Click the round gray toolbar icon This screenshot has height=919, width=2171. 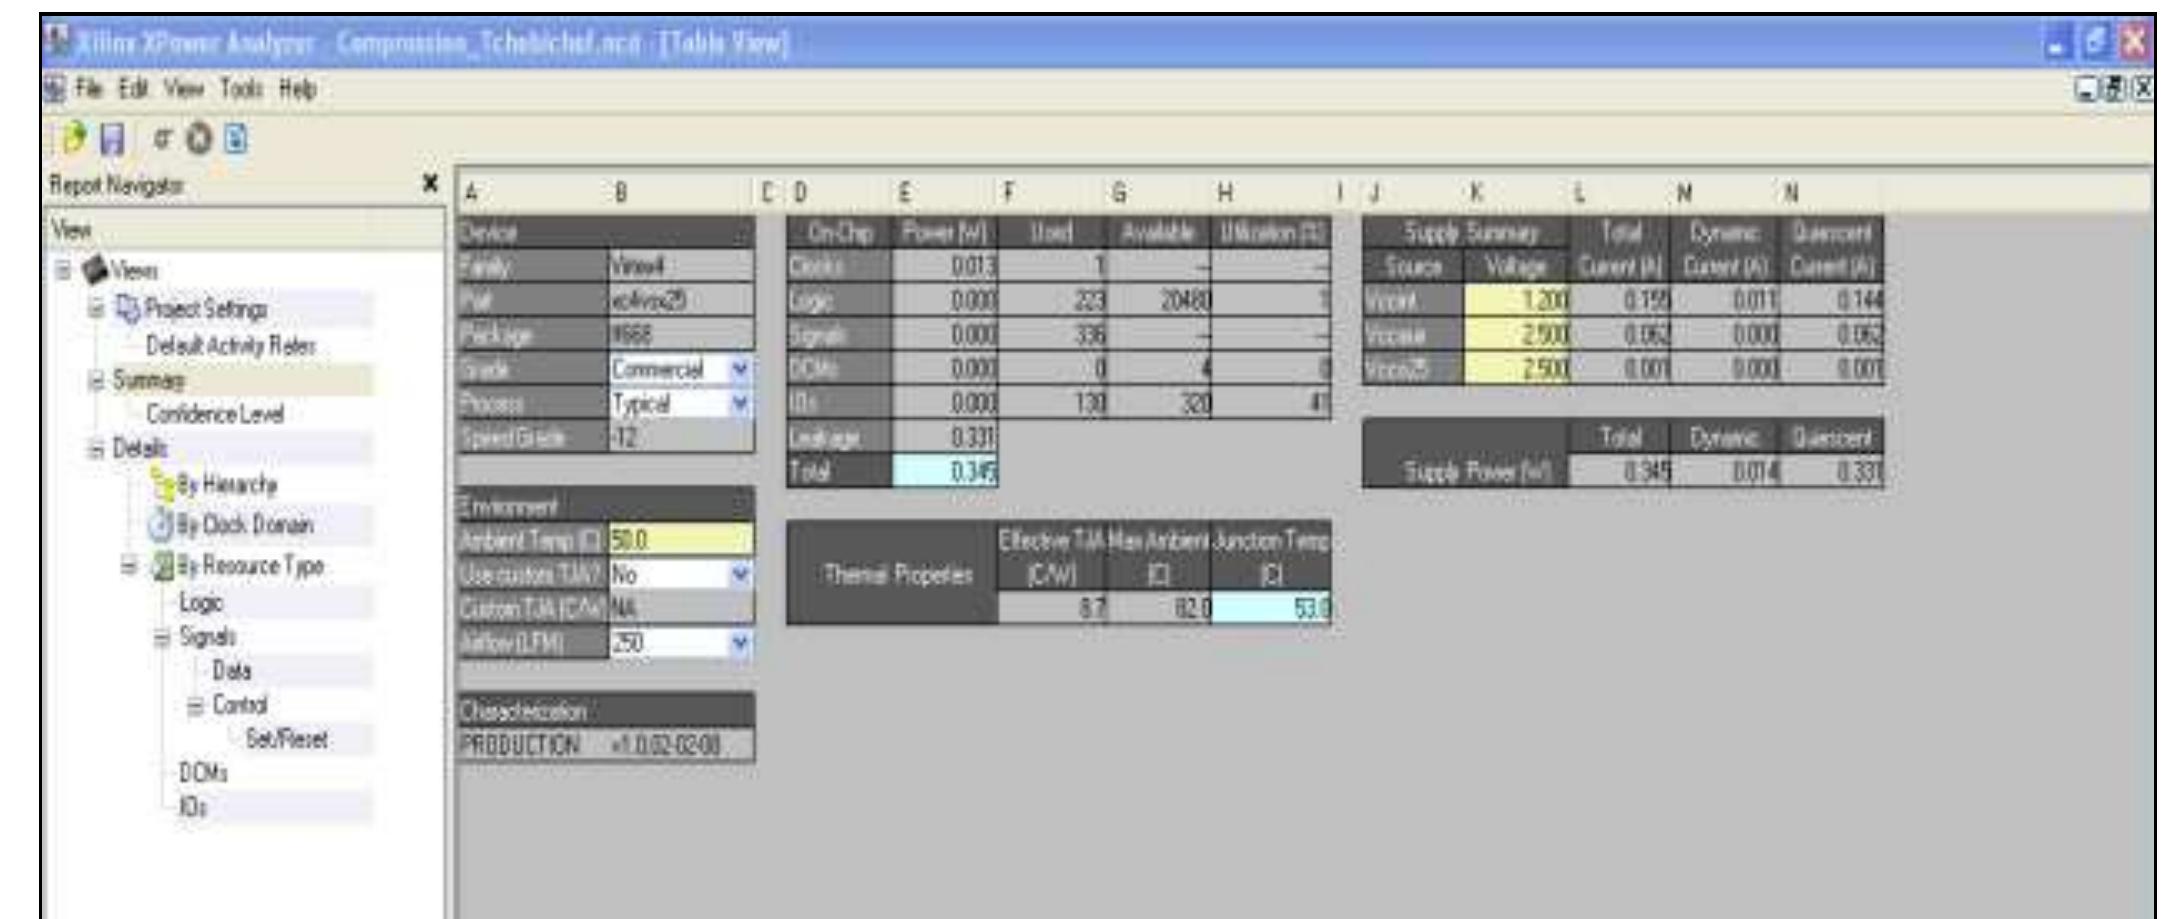pos(198,139)
